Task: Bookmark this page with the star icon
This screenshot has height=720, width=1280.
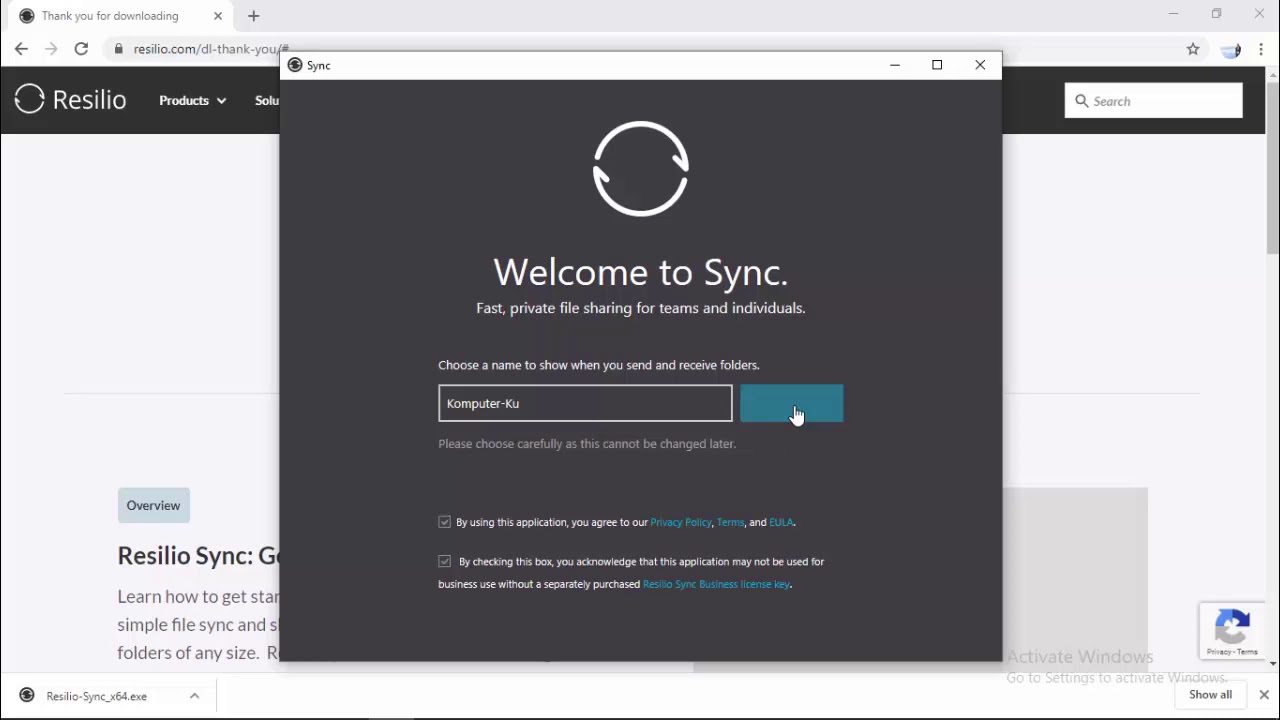Action: point(1193,49)
